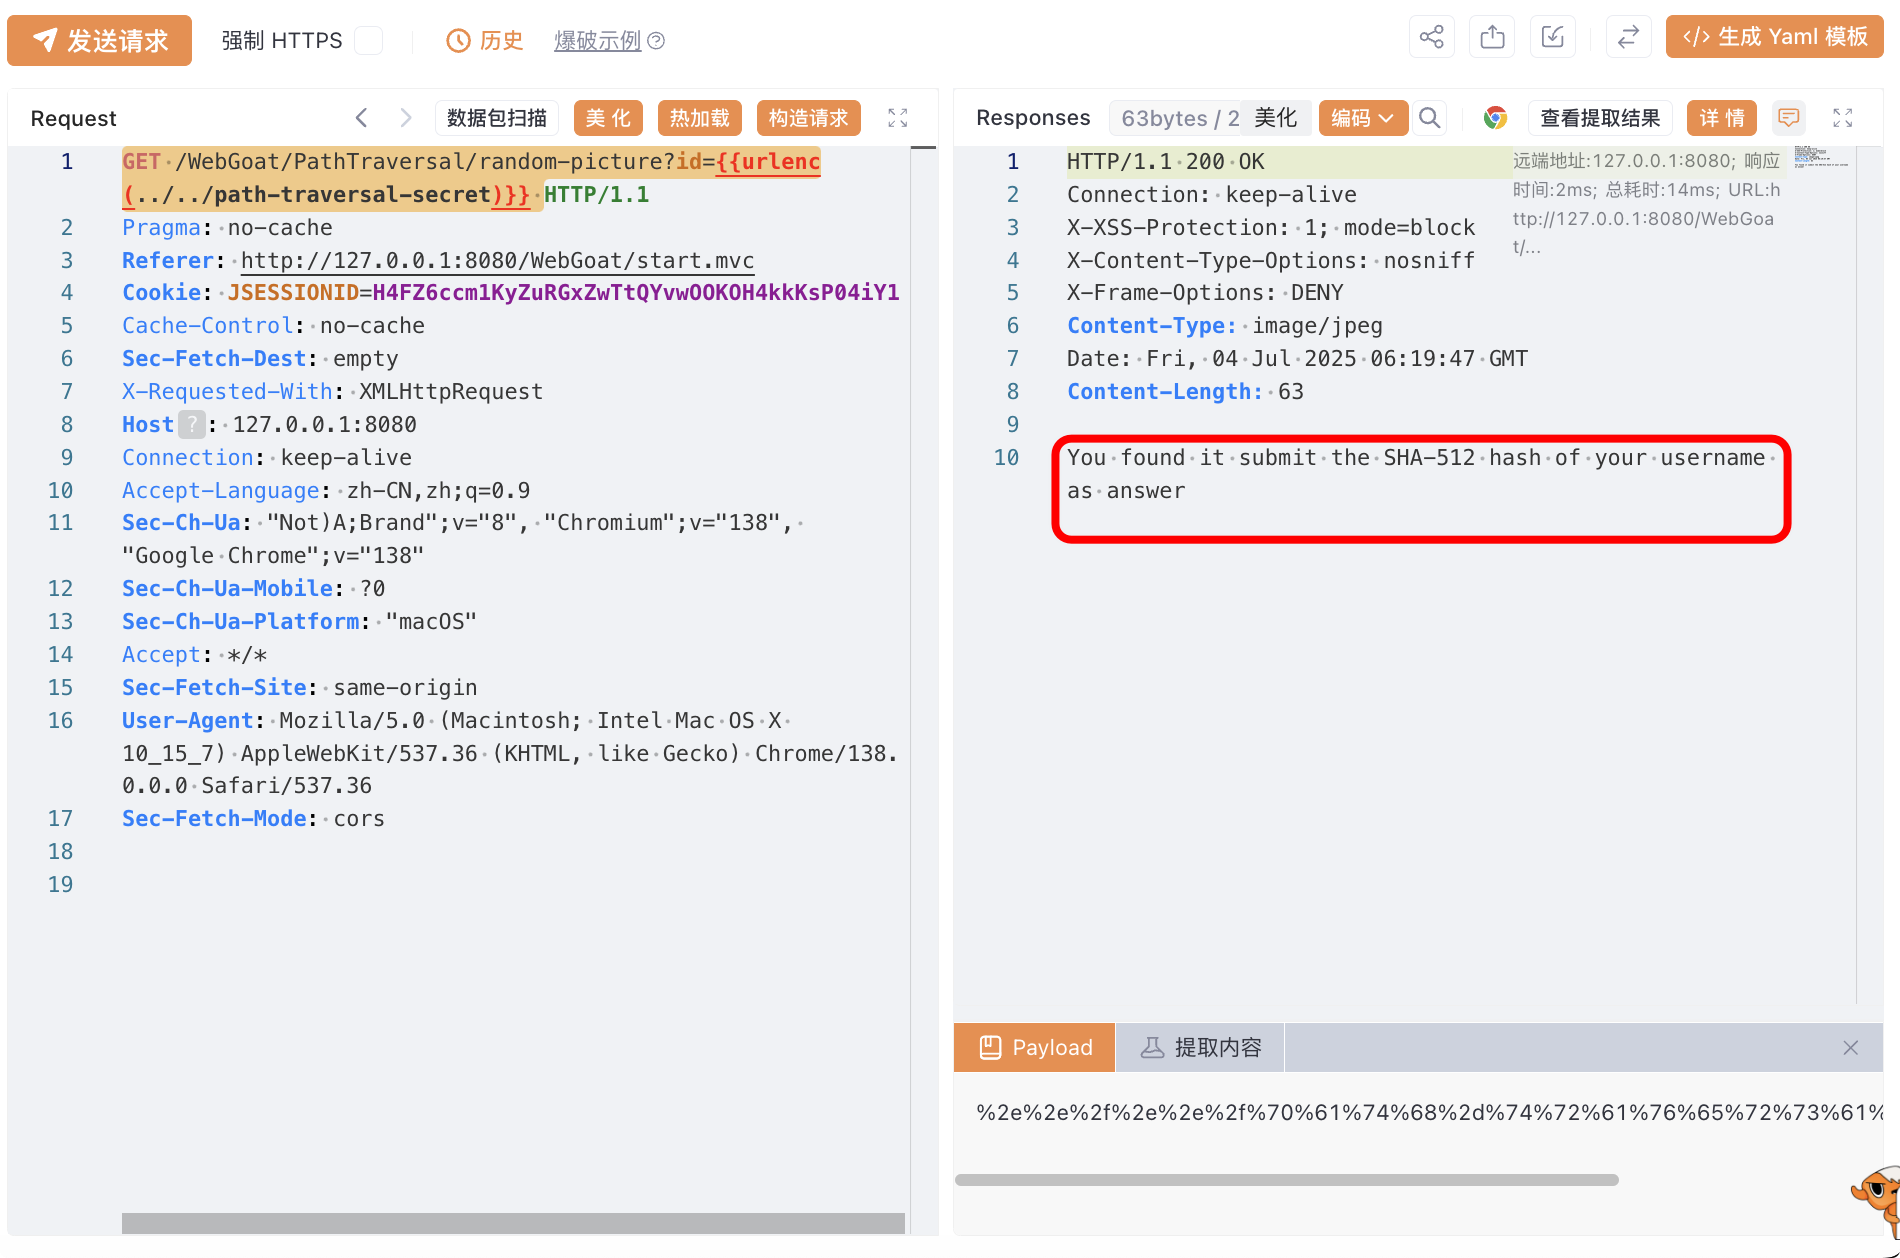Click 查看提取结果 button
Viewport: 1900px width, 1258px height.
[x=1600, y=118]
